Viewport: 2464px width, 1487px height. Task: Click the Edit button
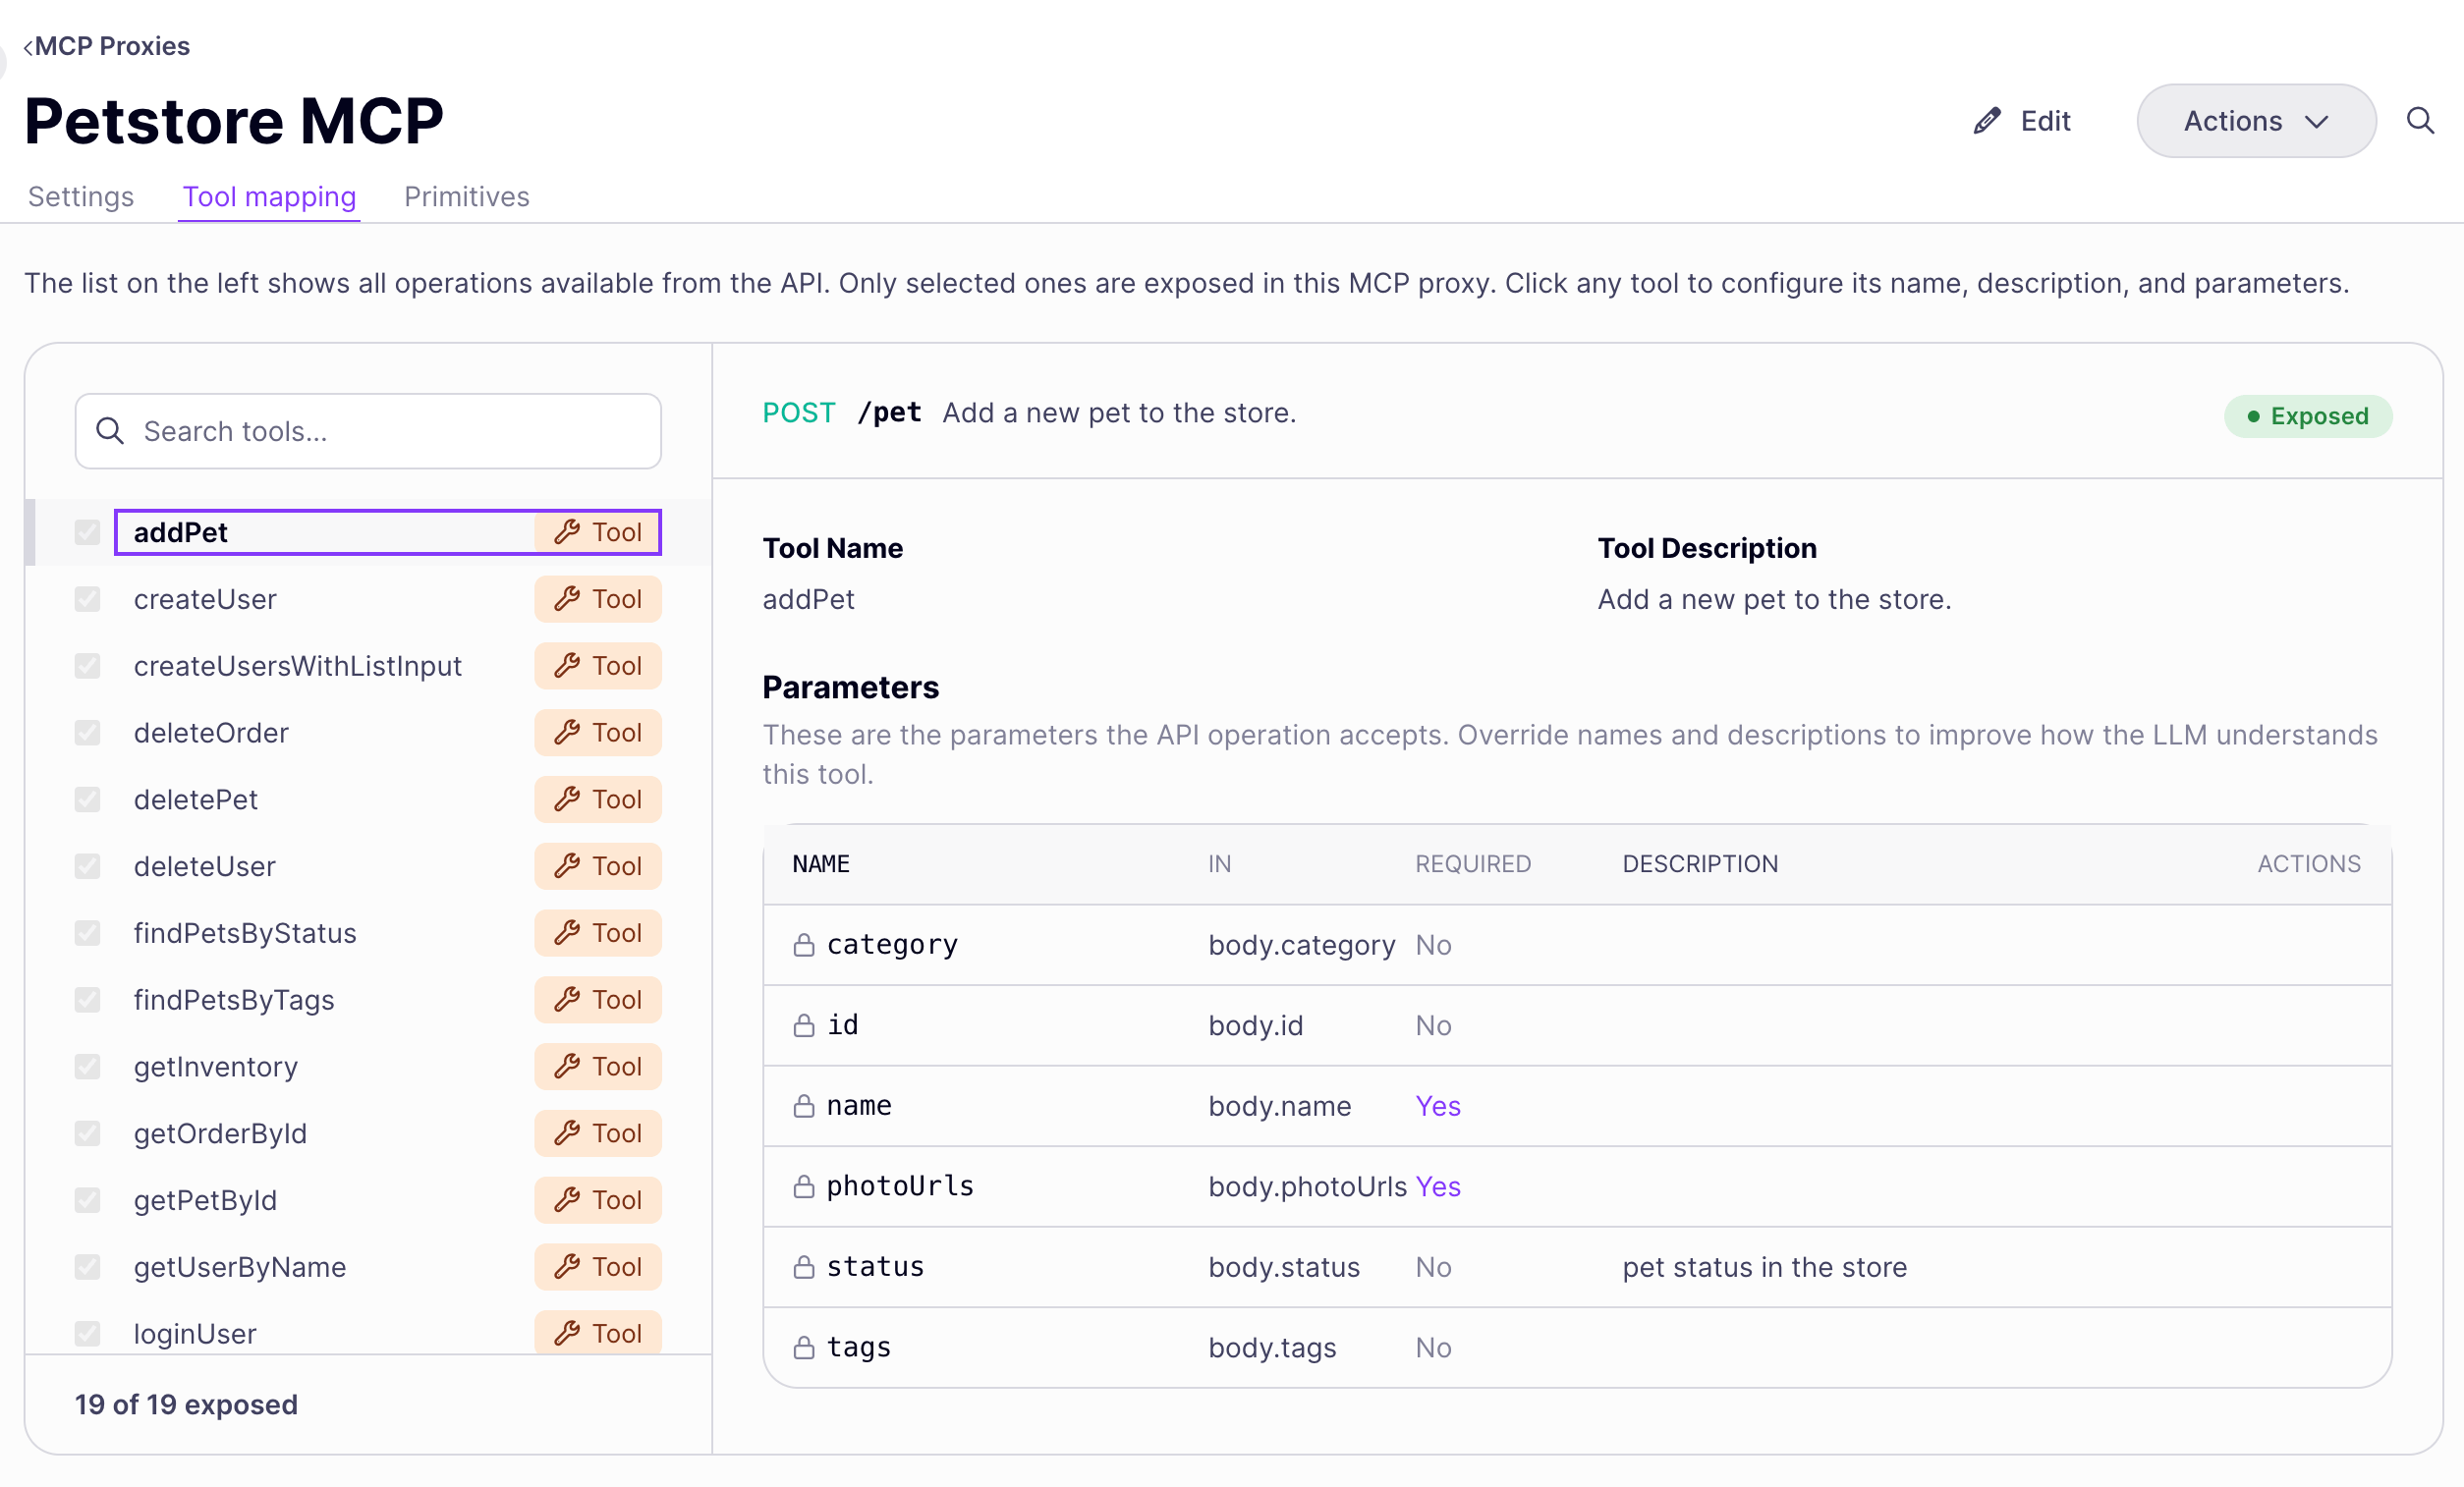(2021, 121)
